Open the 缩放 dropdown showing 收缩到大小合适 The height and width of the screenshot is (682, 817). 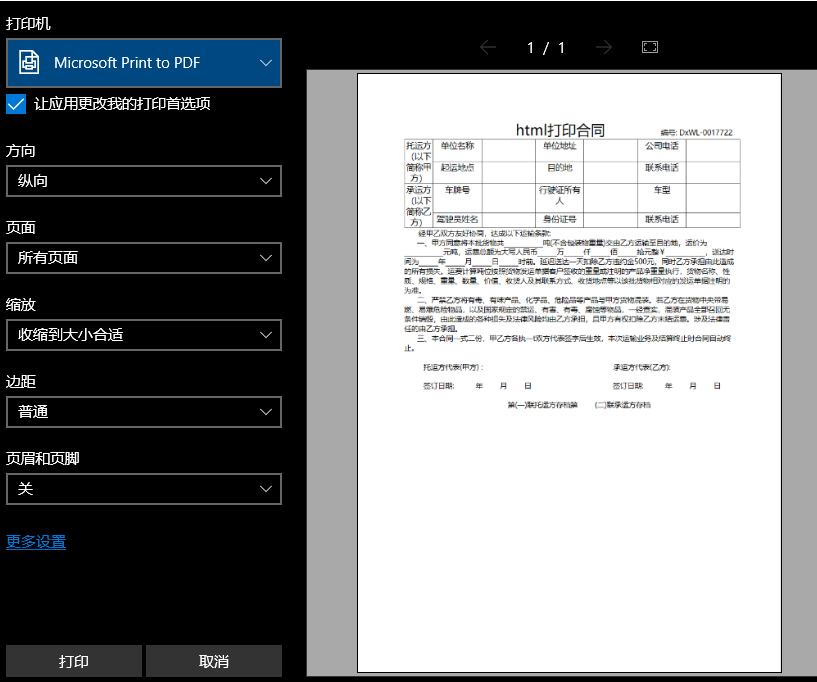[144, 335]
